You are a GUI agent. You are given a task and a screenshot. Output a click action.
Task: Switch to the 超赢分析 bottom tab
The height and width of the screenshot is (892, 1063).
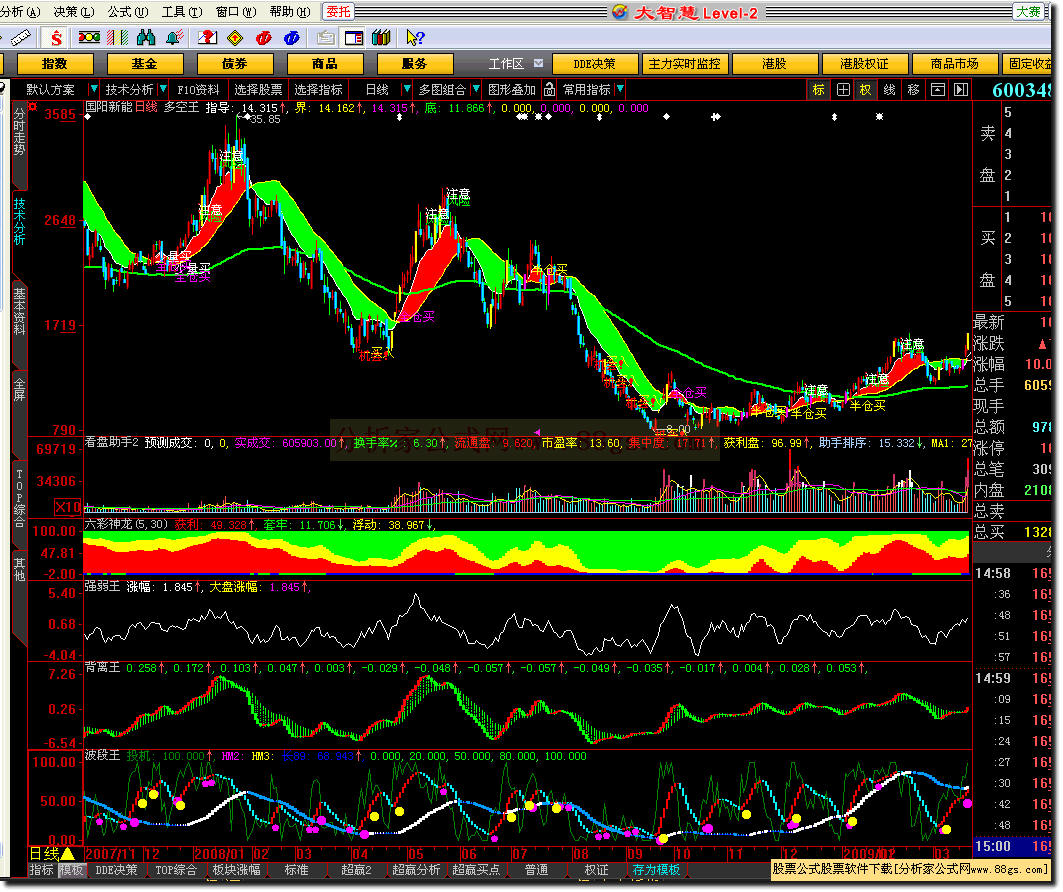(416, 870)
